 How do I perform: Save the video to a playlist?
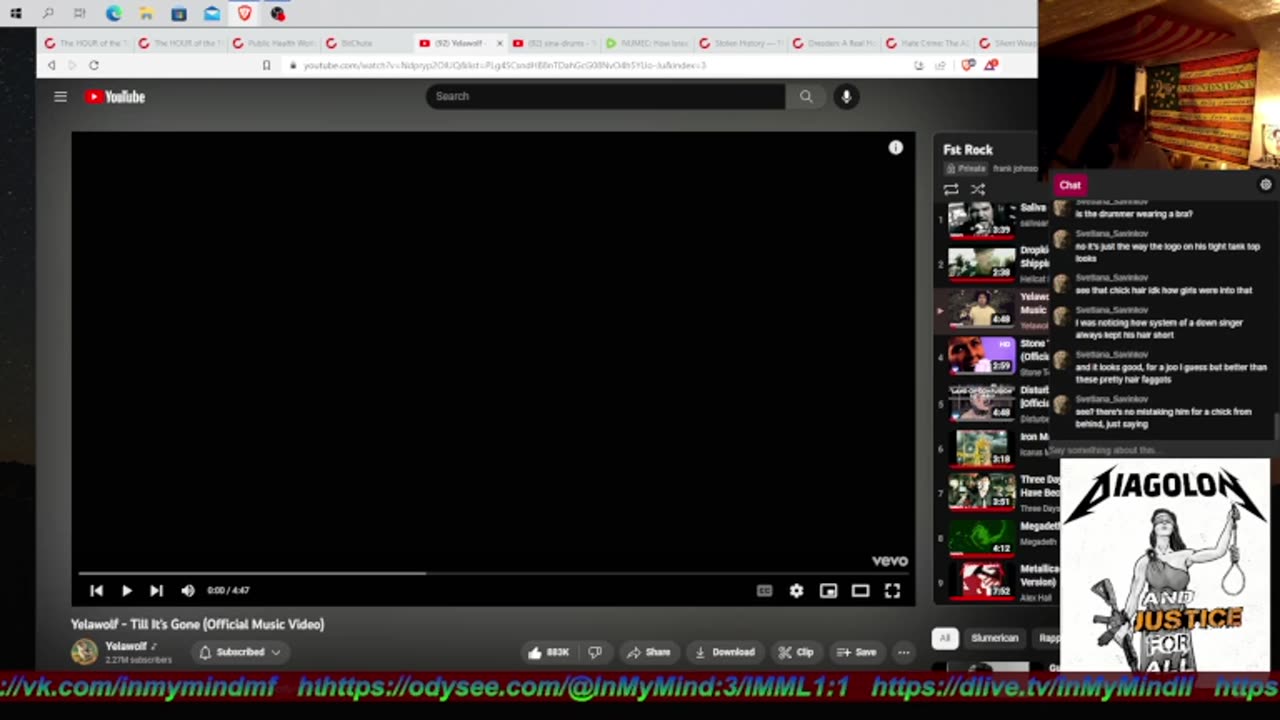857,652
